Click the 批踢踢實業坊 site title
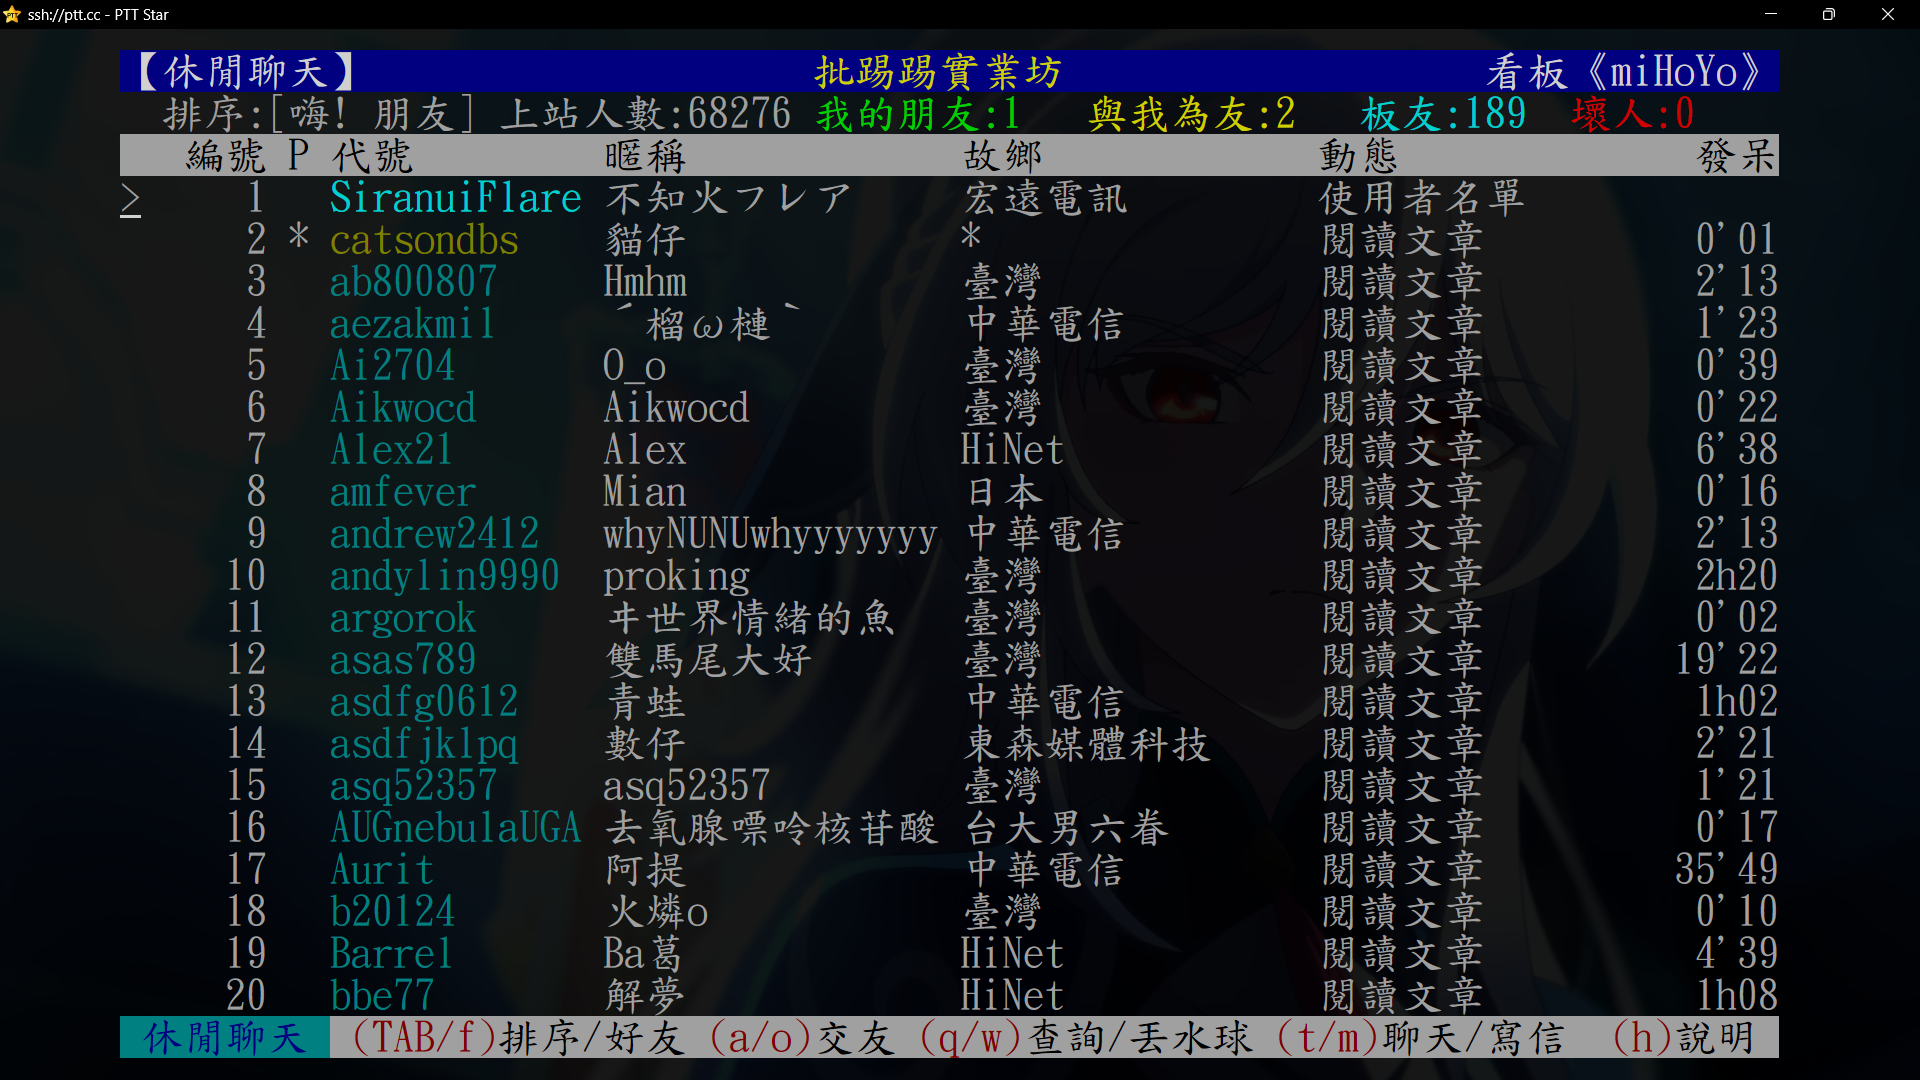 pos(938,72)
